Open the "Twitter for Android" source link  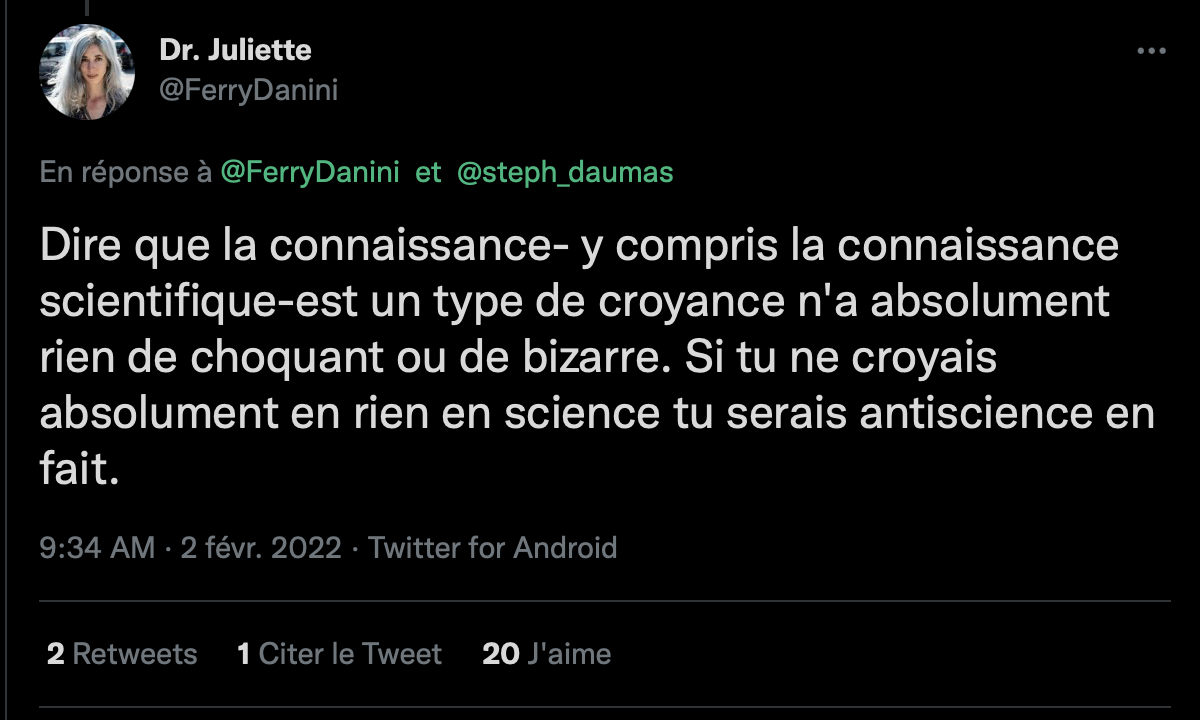tap(492, 548)
